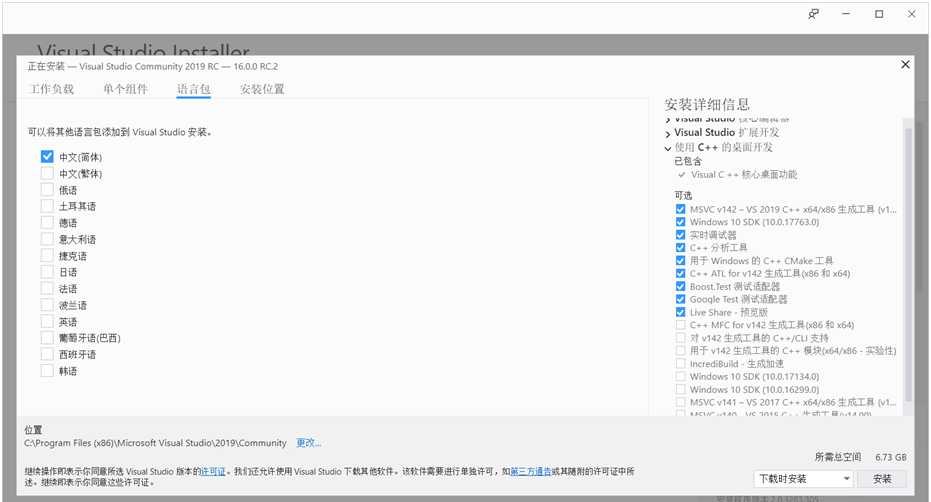The width and height of the screenshot is (931, 502).
Task: Uncheck the Live Share - 预览版 option
Action: pyautogui.click(x=680, y=312)
